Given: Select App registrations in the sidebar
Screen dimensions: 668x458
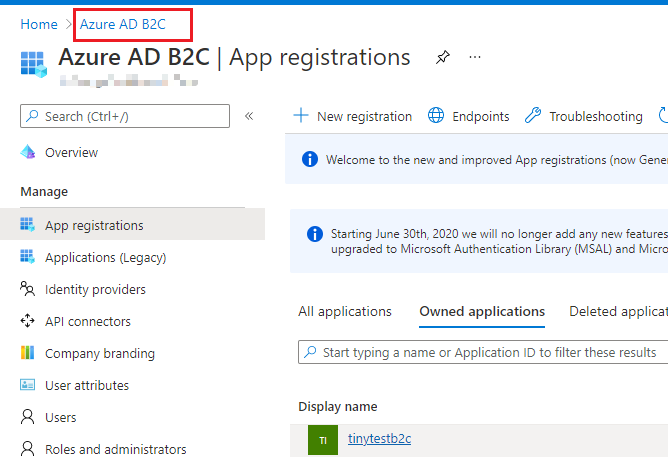Looking at the screenshot, I should click(132, 224).
